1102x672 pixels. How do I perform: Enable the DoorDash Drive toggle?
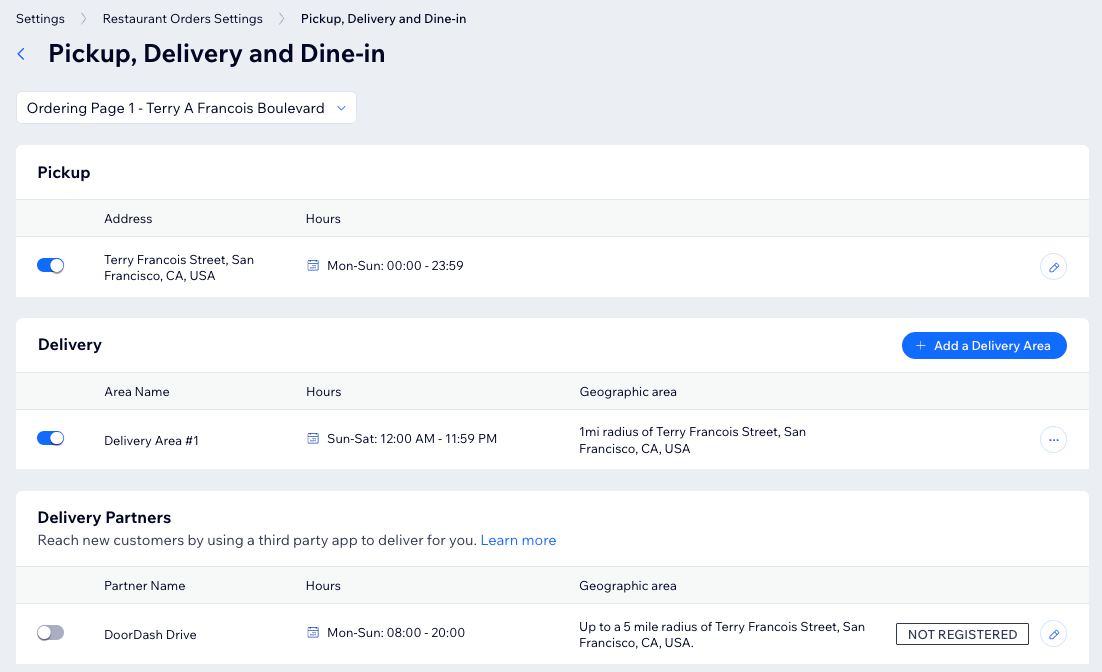50,633
